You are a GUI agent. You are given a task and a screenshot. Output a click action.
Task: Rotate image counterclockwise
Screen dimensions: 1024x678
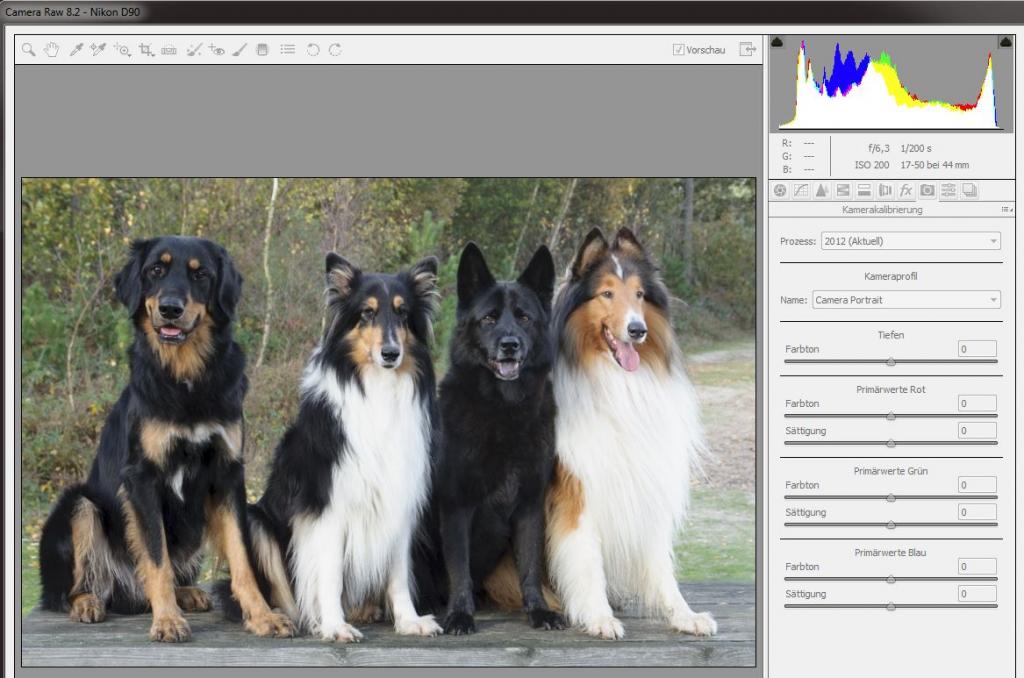coord(313,50)
